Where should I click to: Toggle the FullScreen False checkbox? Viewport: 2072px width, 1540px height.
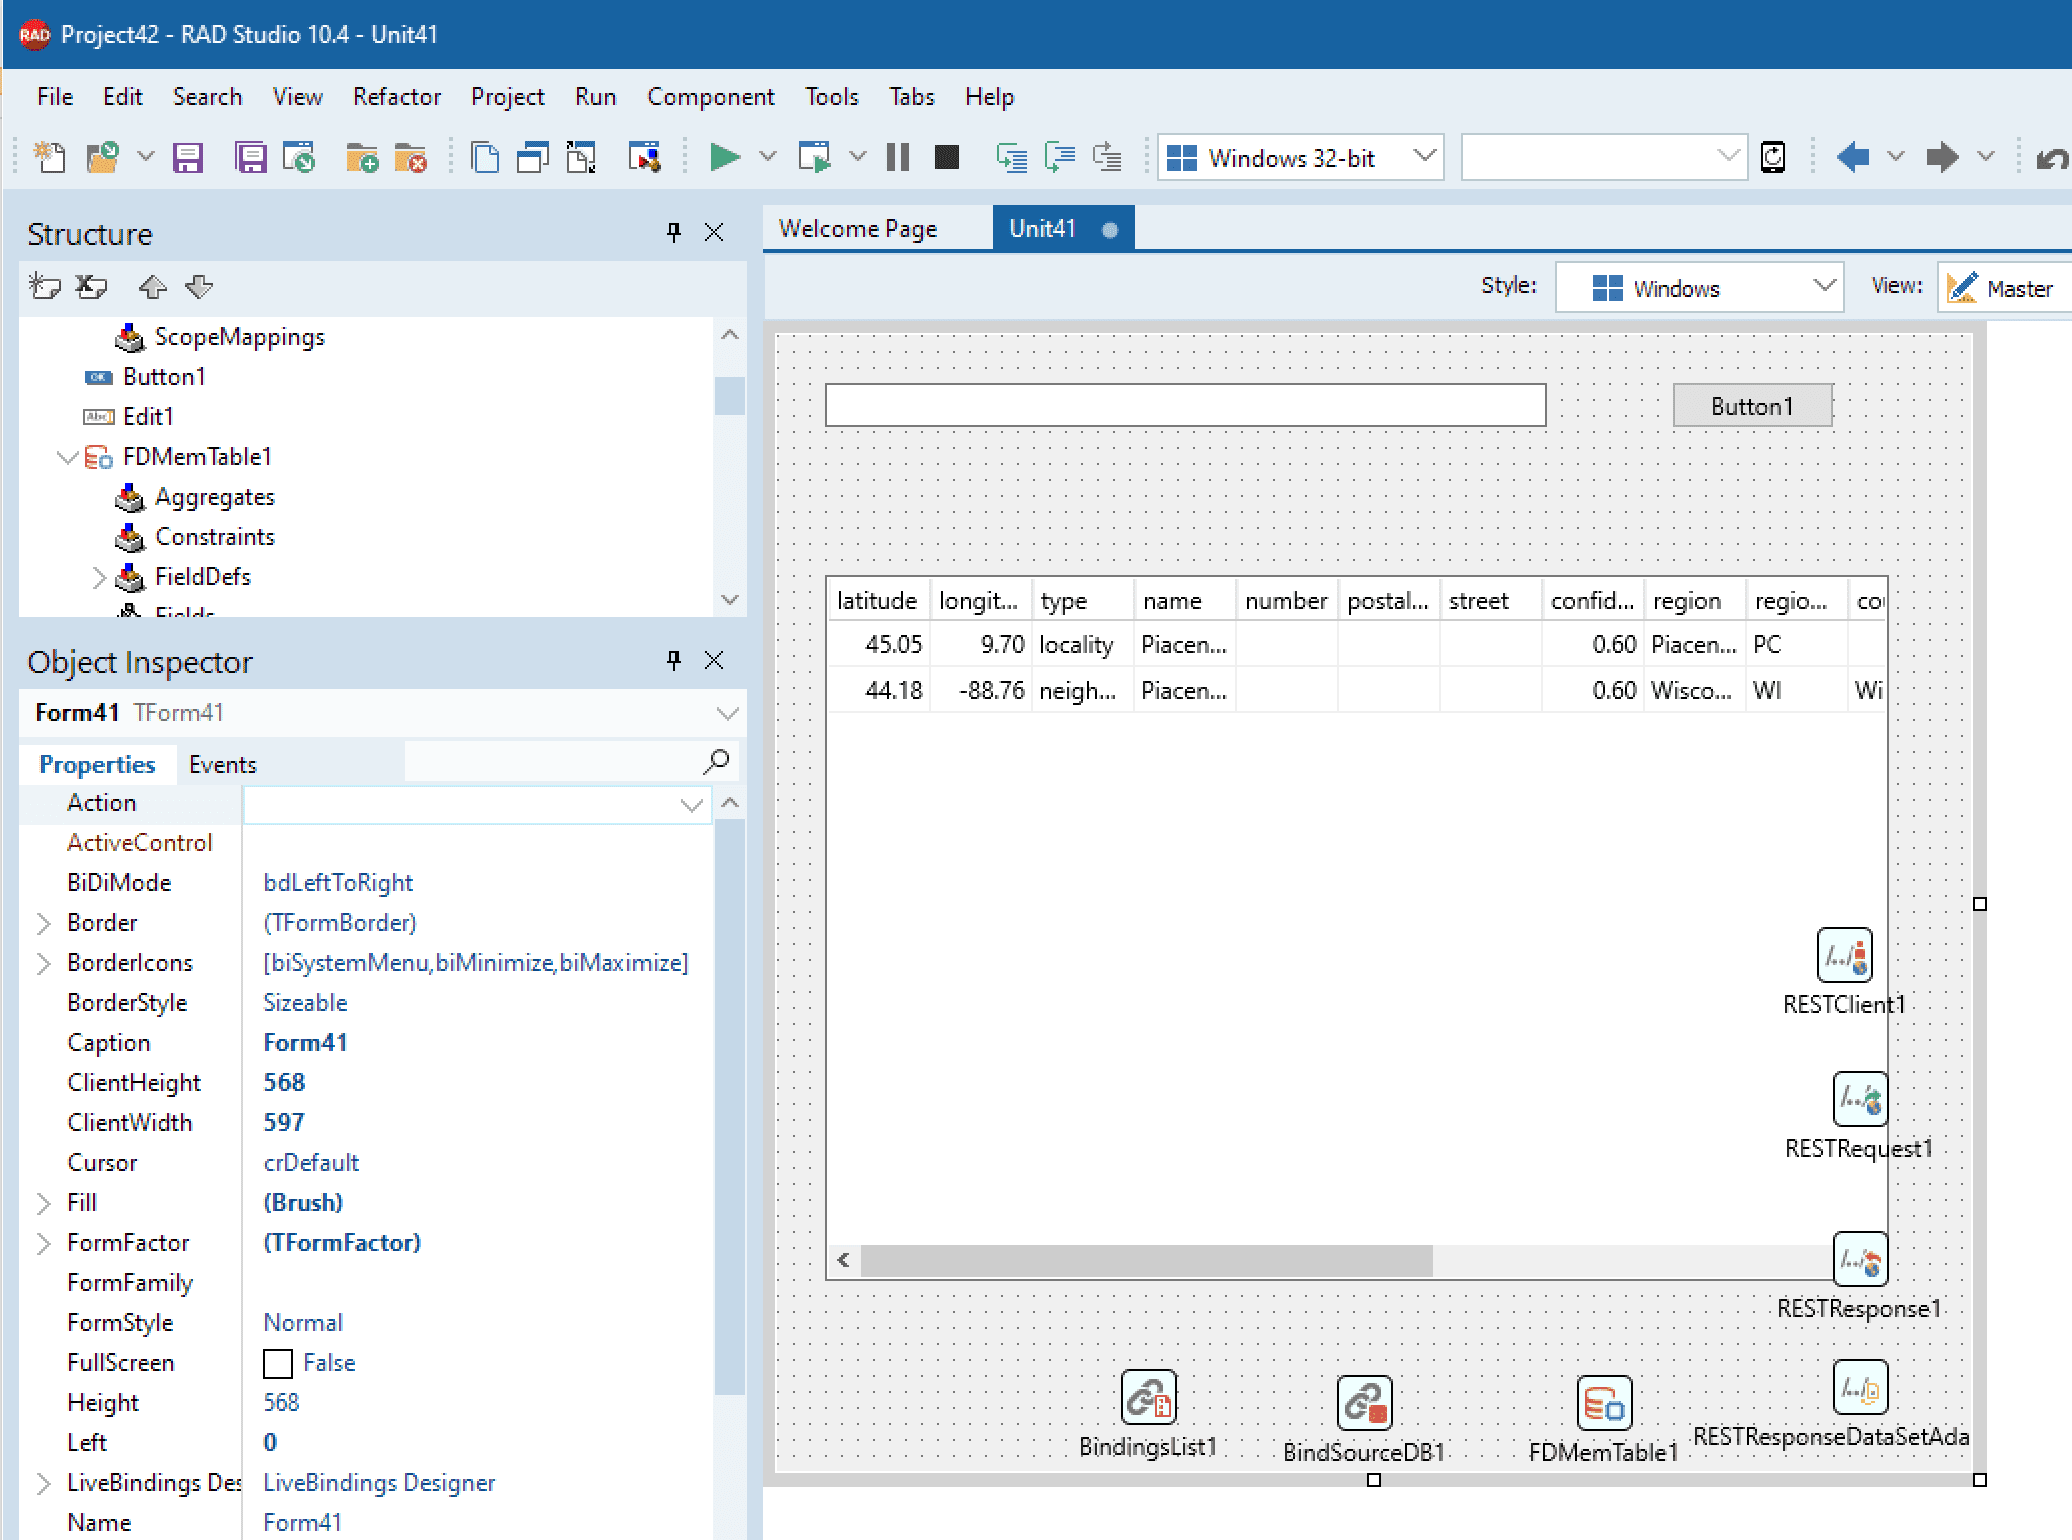point(277,1363)
